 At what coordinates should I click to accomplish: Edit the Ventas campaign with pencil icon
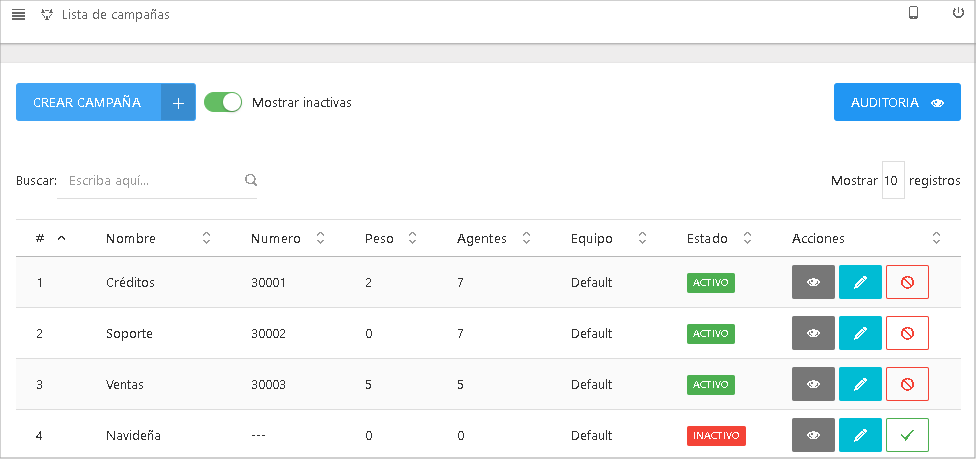pos(860,384)
